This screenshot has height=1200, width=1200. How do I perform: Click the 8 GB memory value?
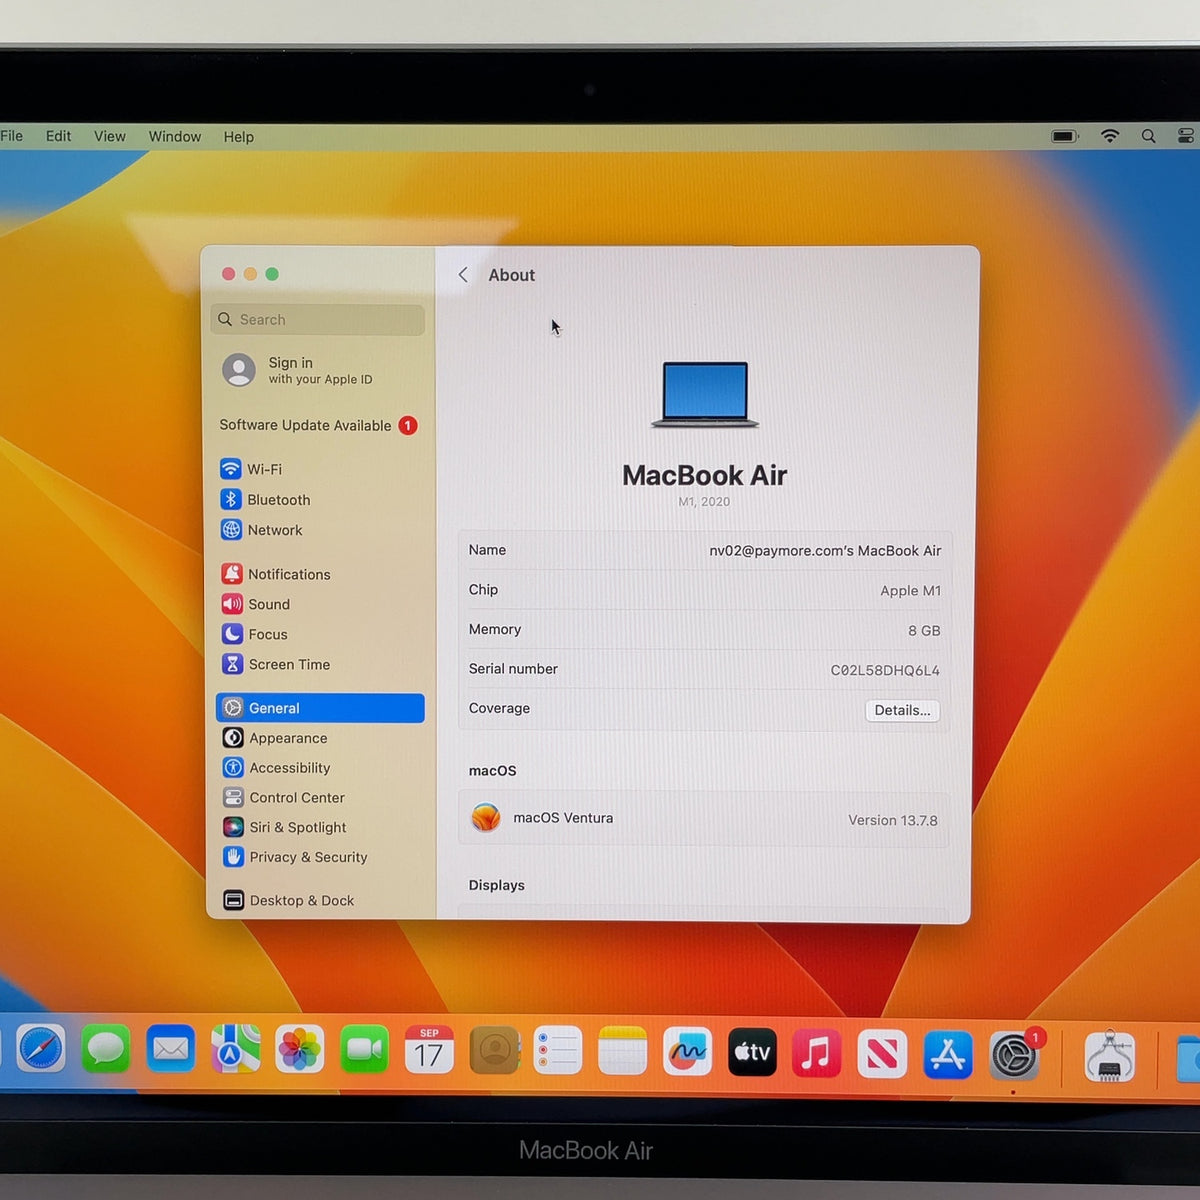click(924, 631)
